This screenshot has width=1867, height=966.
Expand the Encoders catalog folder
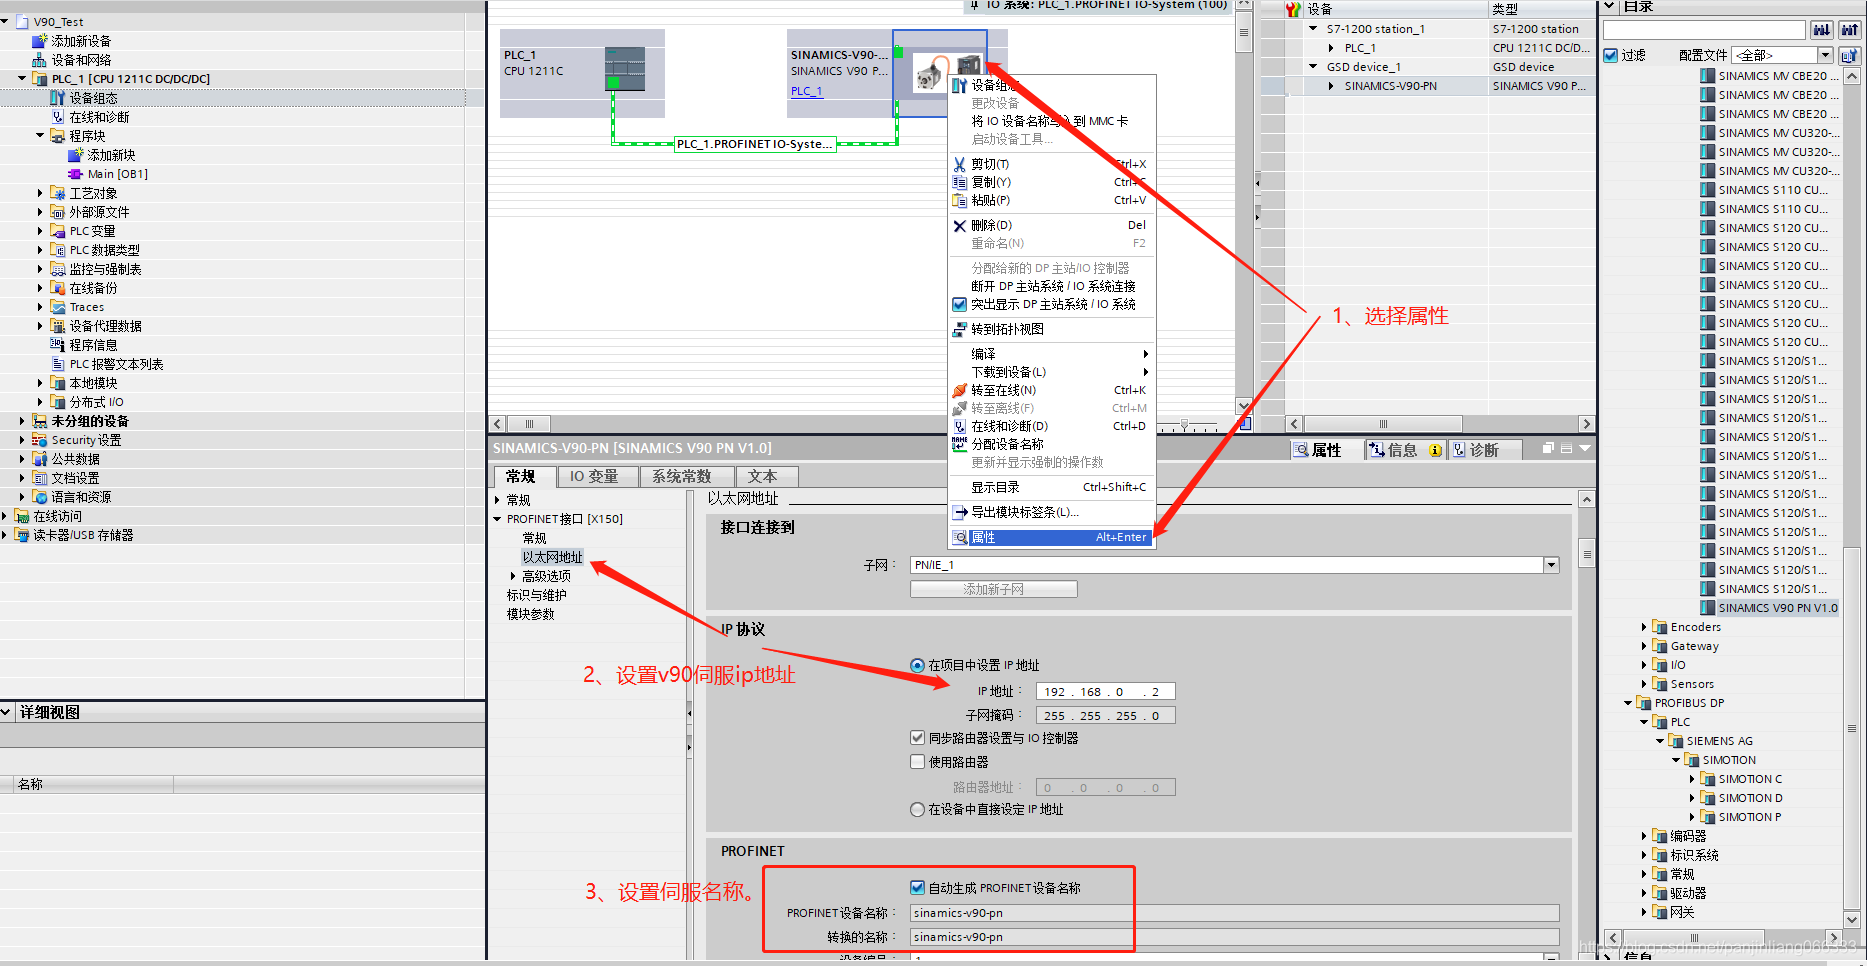point(1644,627)
